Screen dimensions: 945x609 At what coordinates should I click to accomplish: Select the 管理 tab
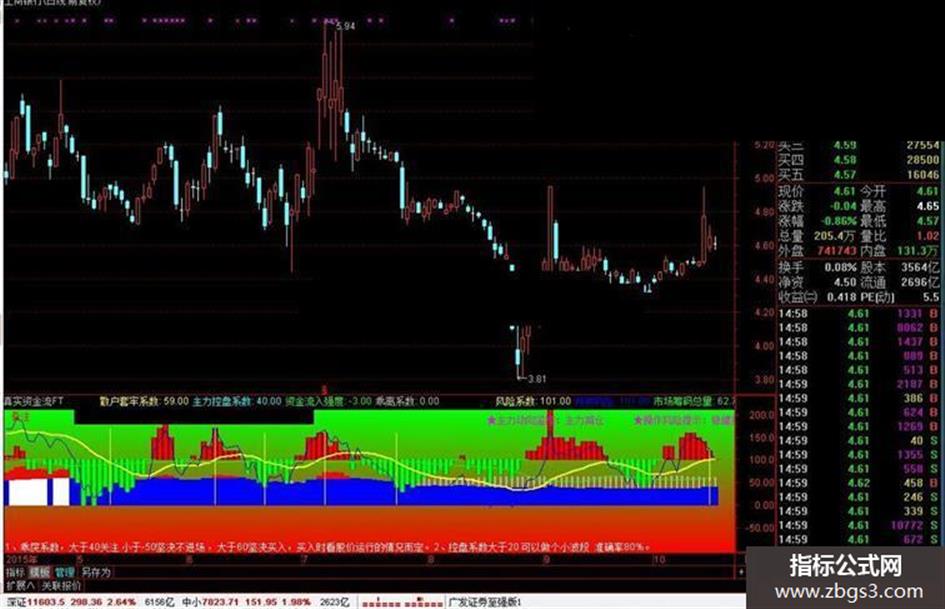click(x=64, y=572)
